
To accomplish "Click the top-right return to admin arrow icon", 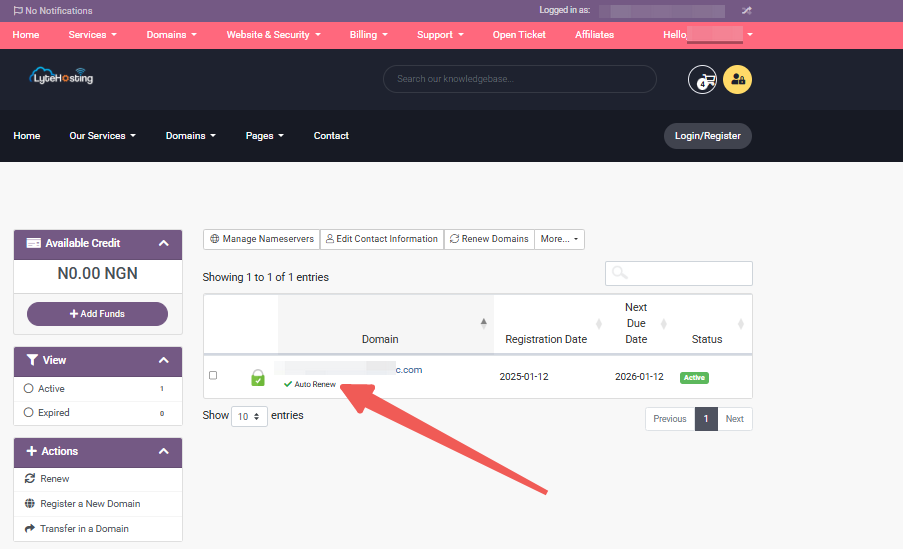I will pos(746,10).
